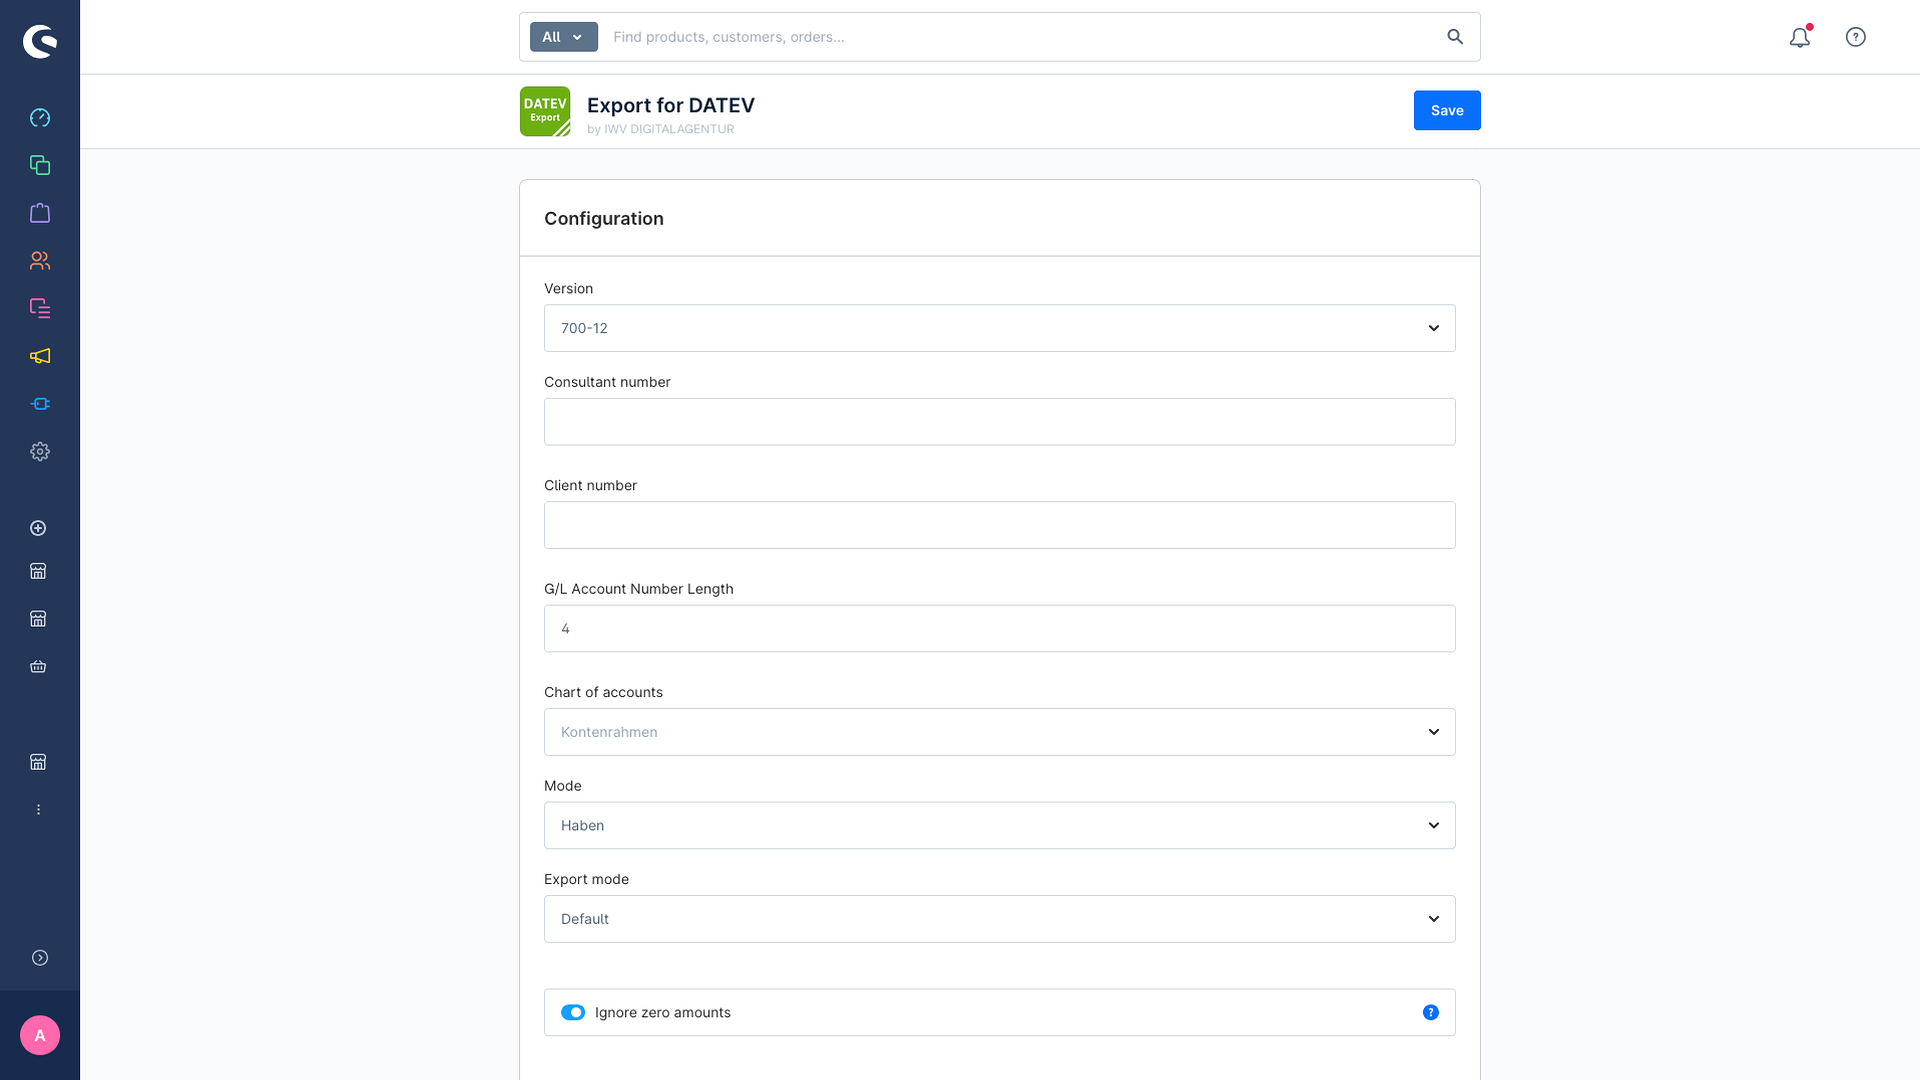This screenshot has height=1080, width=1920.
Task: Open the Extensions plug icon
Action: click(40, 404)
